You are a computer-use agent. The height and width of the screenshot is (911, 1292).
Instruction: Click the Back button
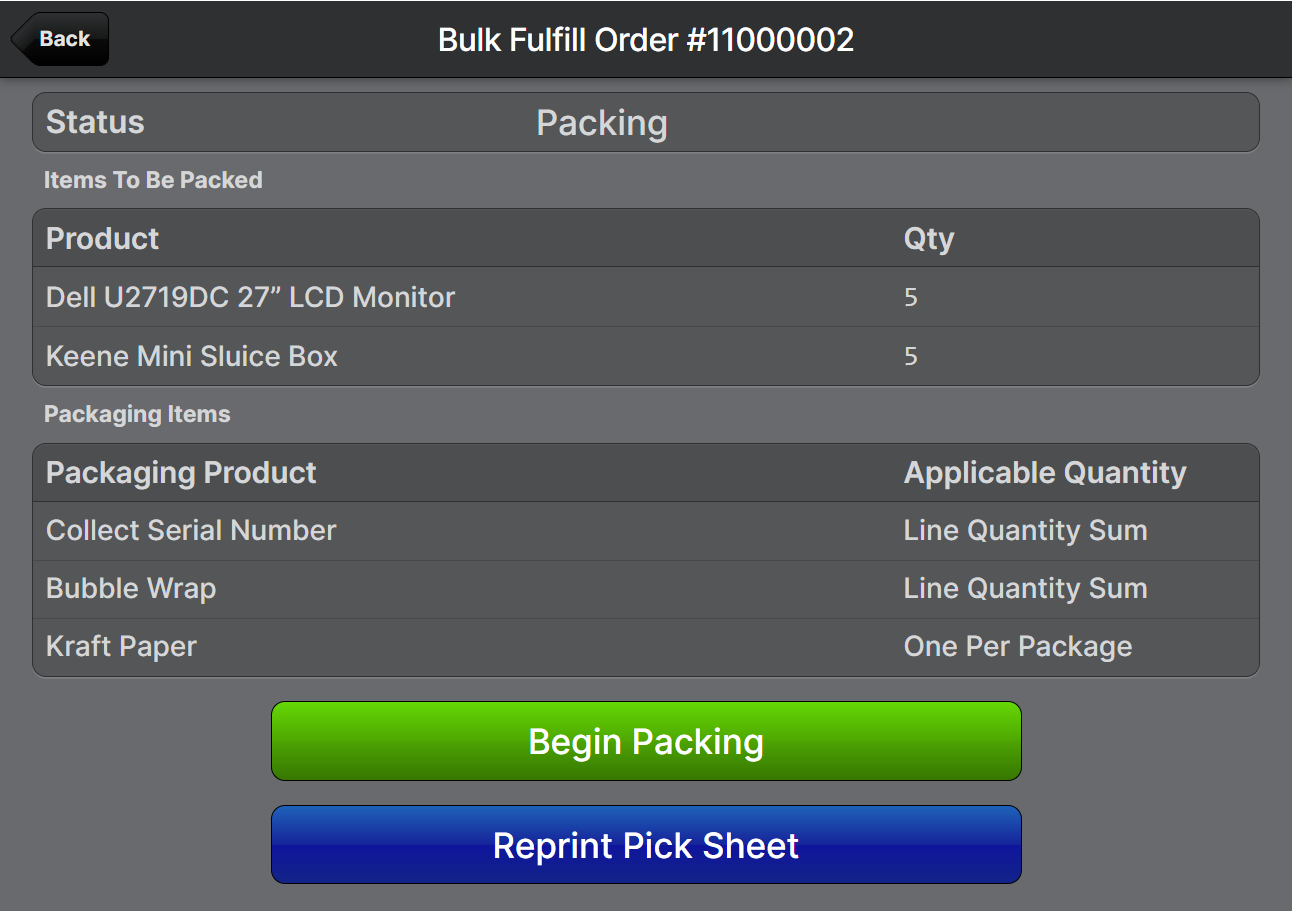(61, 39)
